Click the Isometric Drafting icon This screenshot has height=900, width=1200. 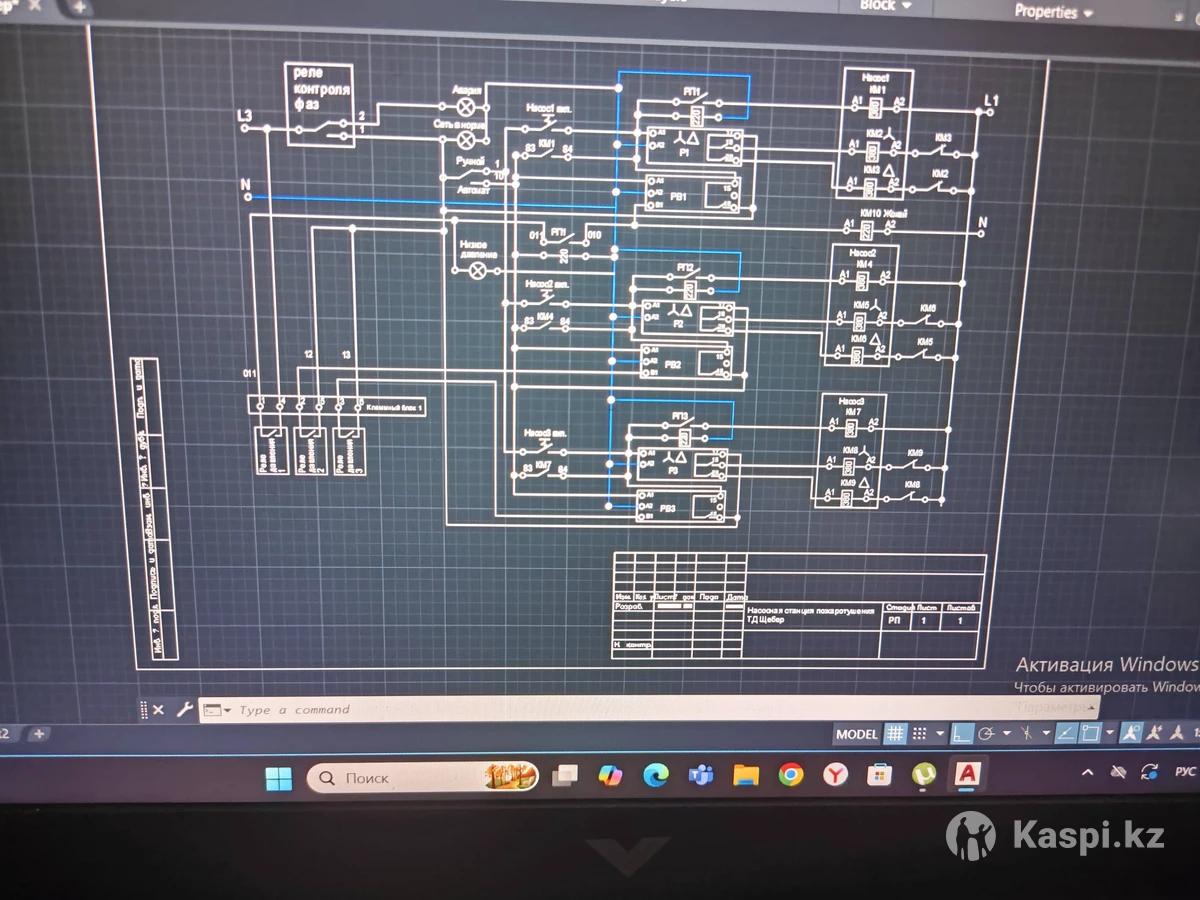point(1026,734)
